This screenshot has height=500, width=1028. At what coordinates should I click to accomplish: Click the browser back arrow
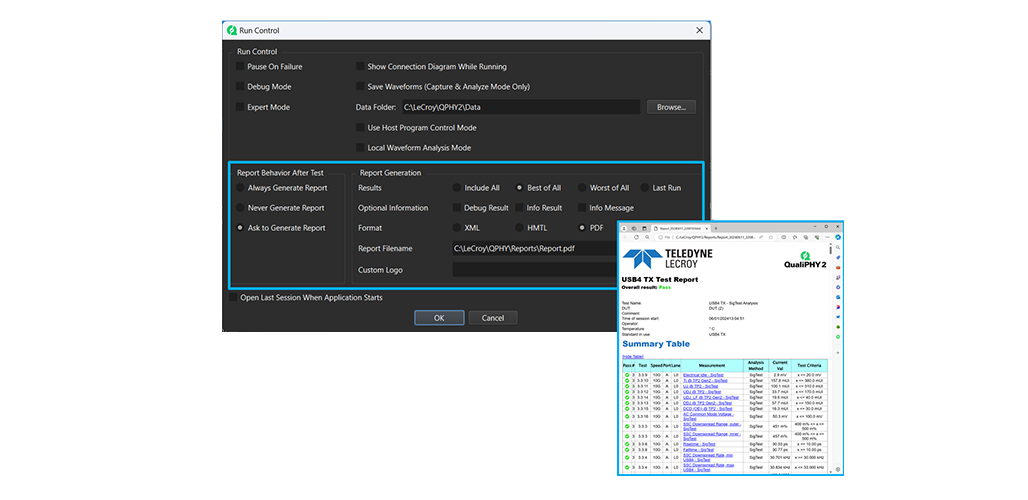click(624, 237)
